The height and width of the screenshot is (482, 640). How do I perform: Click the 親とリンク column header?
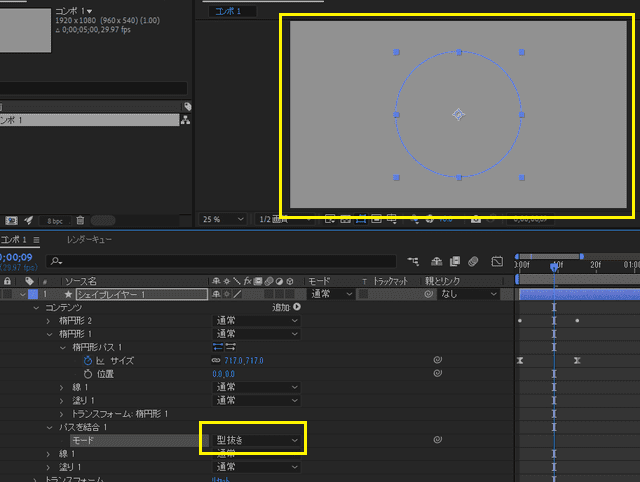coord(442,281)
